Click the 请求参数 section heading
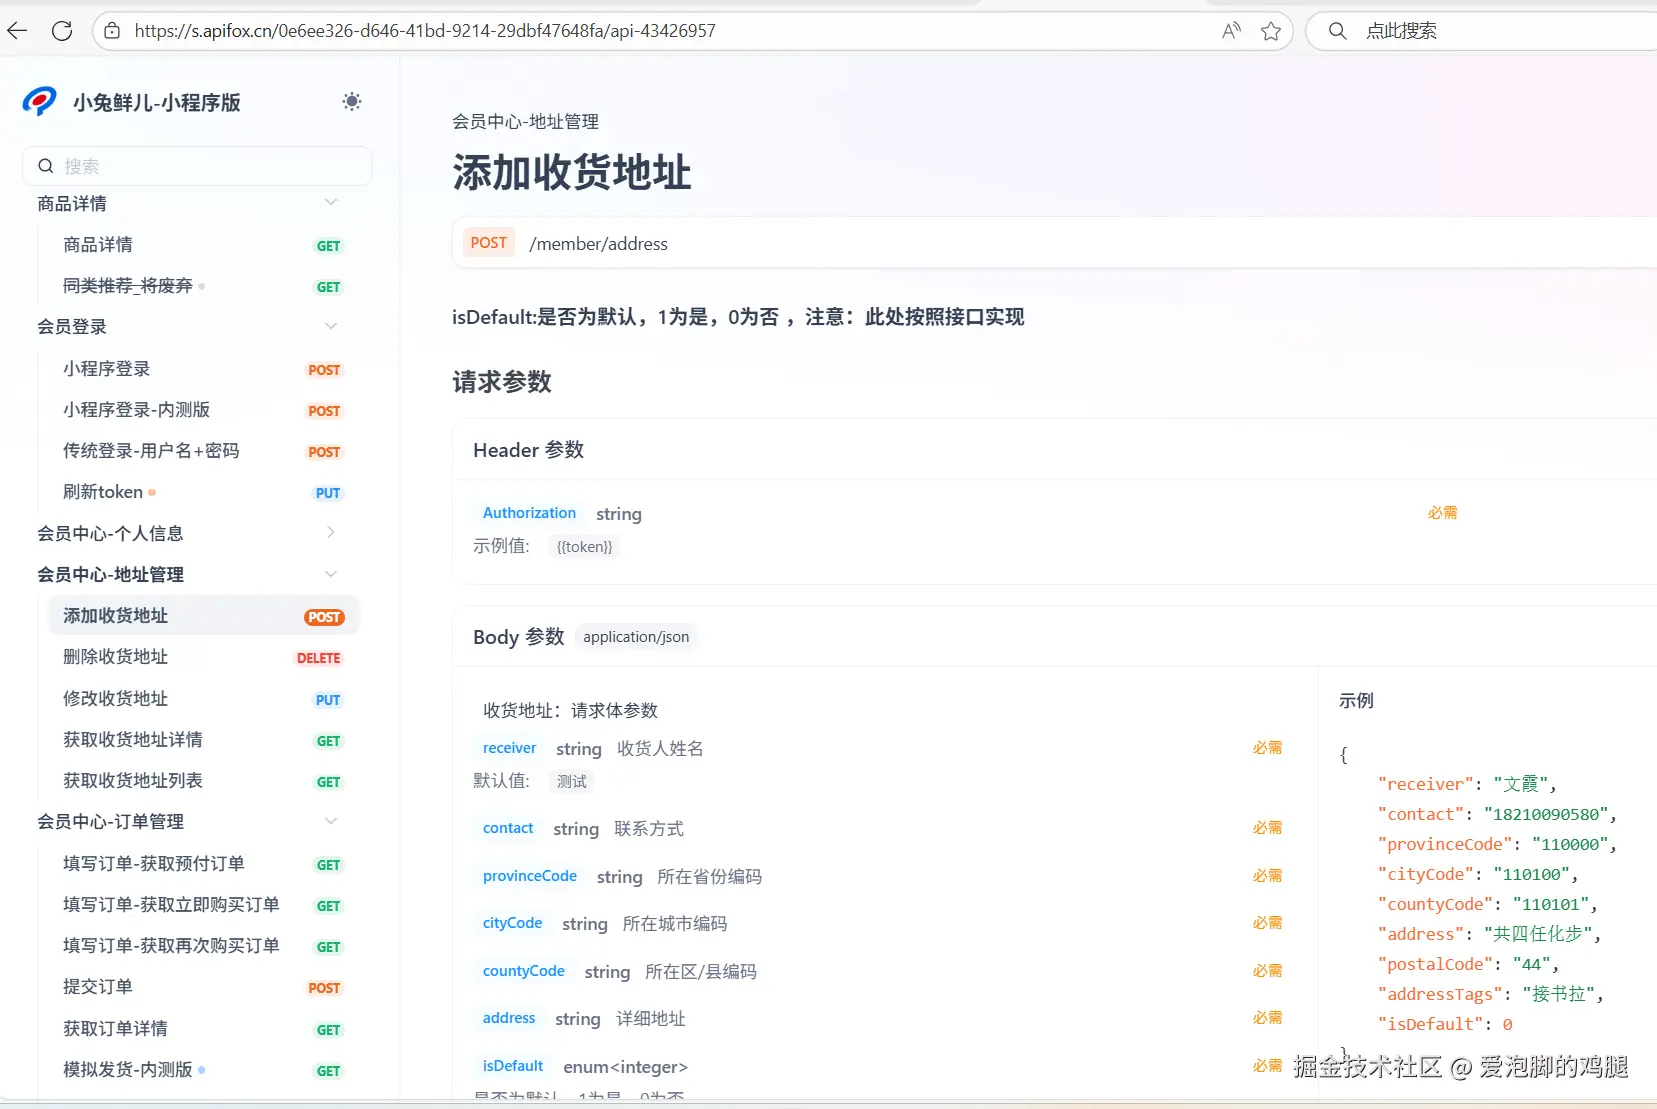 tap(502, 382)
